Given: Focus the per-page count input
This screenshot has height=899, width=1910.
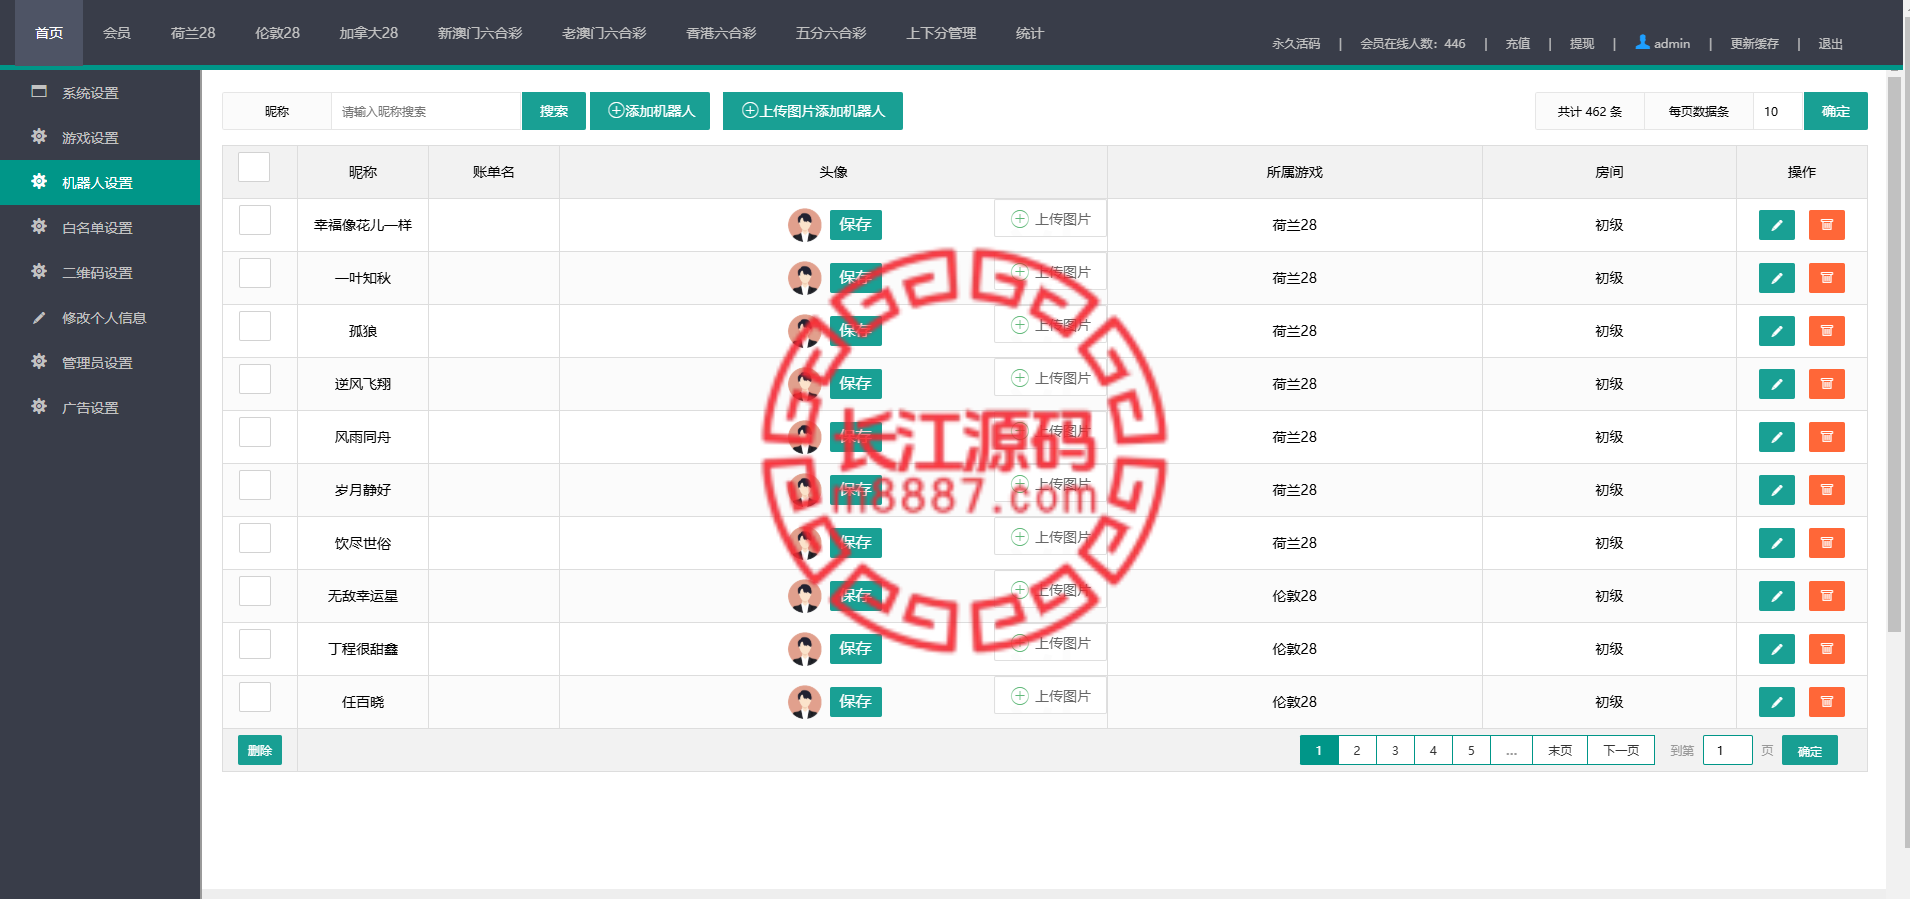Looking at the screenshot, I should (x=1778, y=111).
